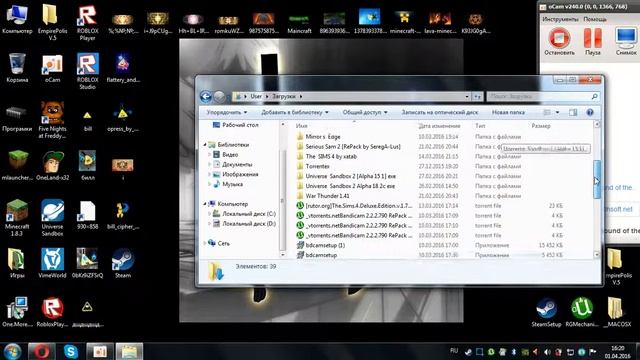The image size is (640, 360).
Task: Select the ROBLOX Player desktop shortcut
Action: click(87, 22)
